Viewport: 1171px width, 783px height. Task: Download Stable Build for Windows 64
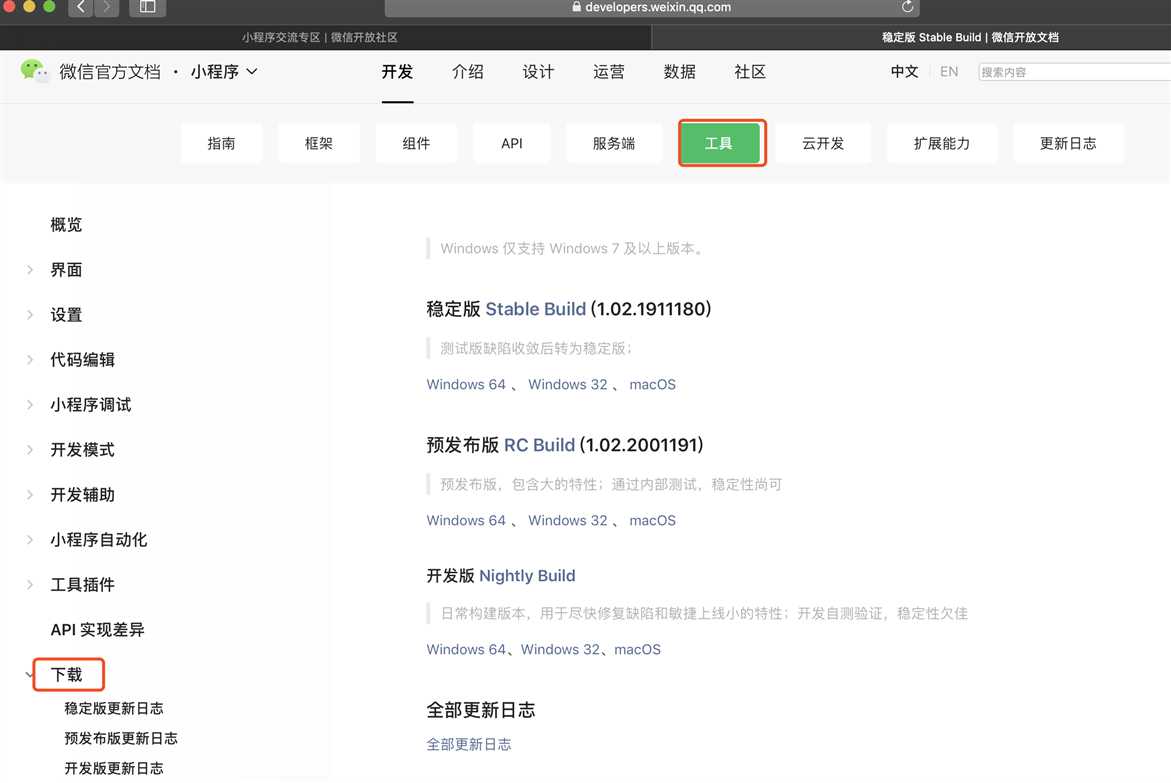pos(466,385)
